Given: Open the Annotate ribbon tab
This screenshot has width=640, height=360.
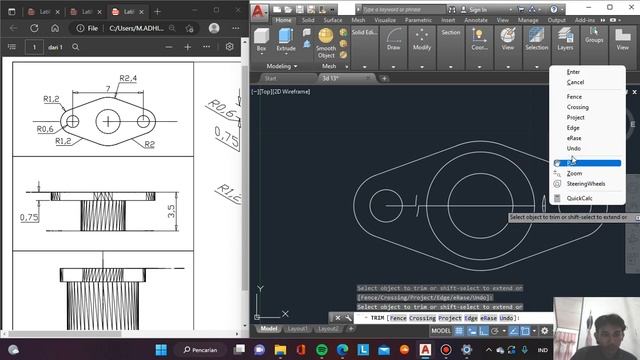Looking at the screenshot, I should click(476, 20).
